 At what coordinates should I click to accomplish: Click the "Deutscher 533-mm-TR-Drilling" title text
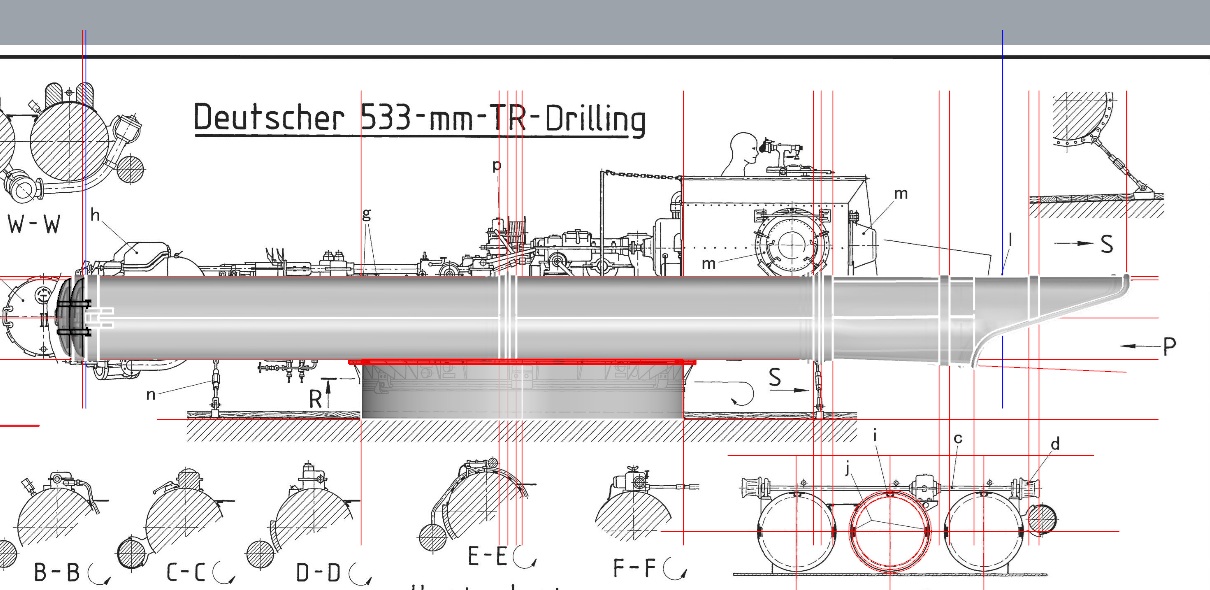coord(419,118)
